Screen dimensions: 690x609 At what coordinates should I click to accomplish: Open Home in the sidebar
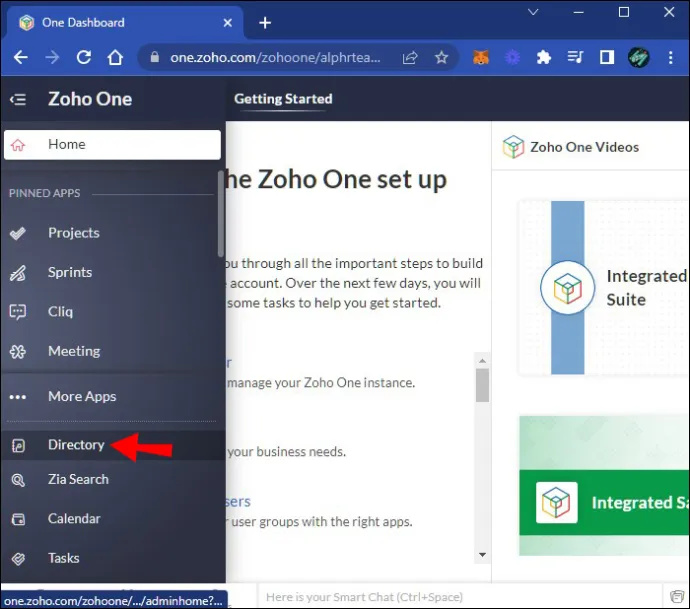(112, 144)
